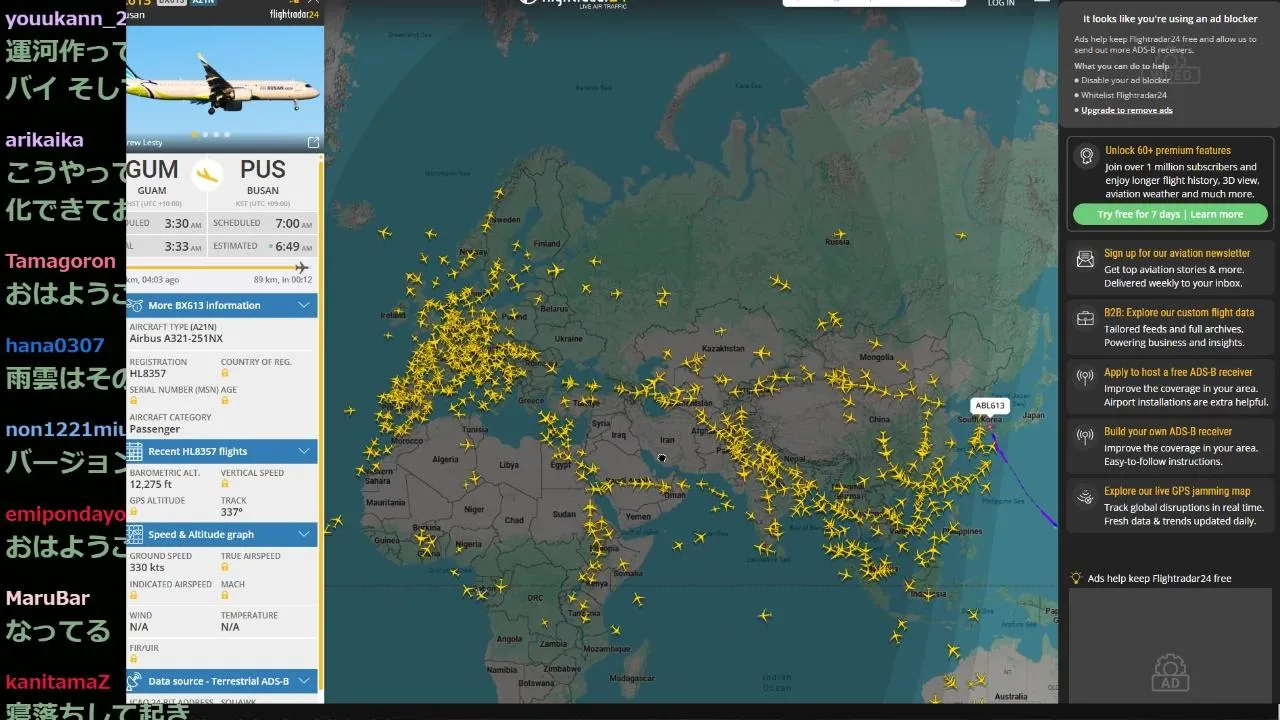Click lock icon under GPS Altitude
The width and height of the screenshot is (1280, 720).
pyautogui.click(x=133, y=511)
